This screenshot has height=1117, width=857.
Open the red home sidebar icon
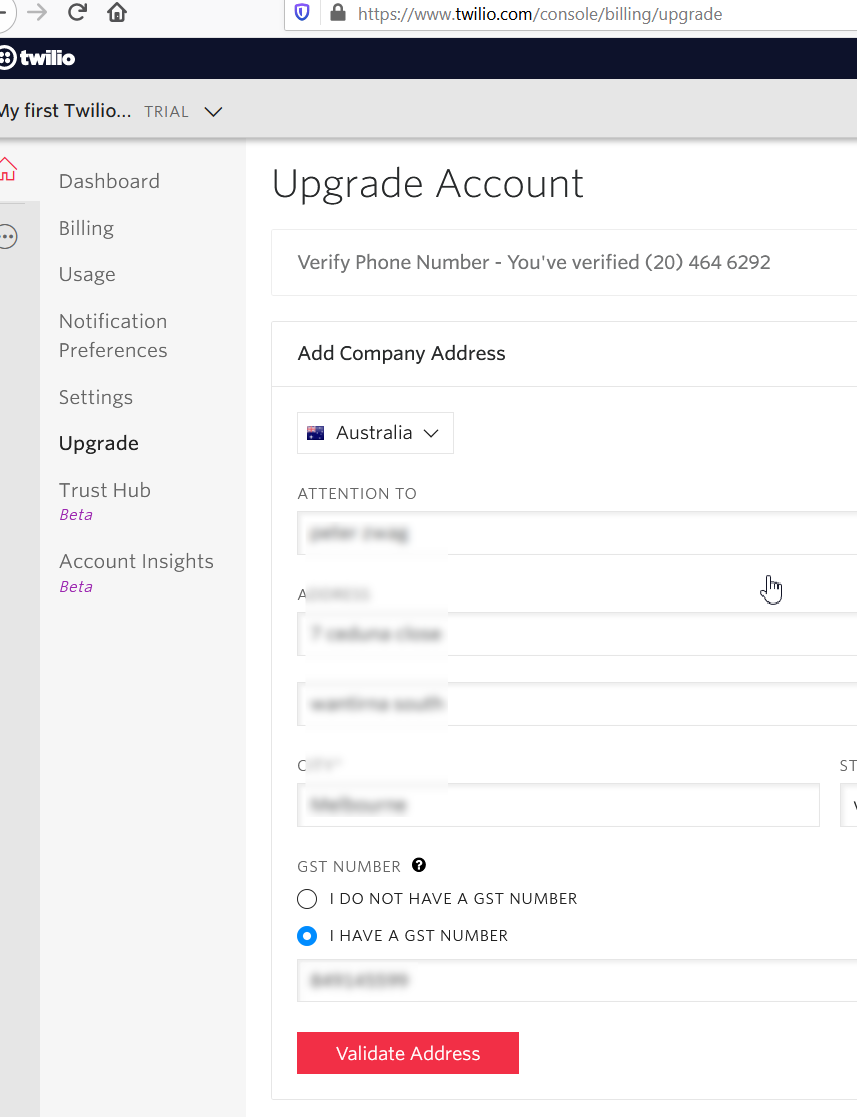(x=8, y=169)
